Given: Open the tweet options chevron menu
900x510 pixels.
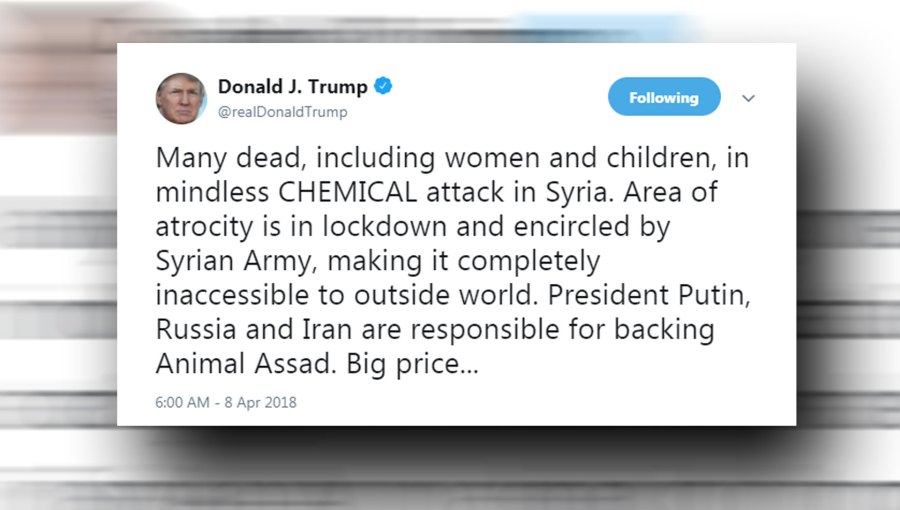Looking at the screenshot, I should tap(748, 98).
